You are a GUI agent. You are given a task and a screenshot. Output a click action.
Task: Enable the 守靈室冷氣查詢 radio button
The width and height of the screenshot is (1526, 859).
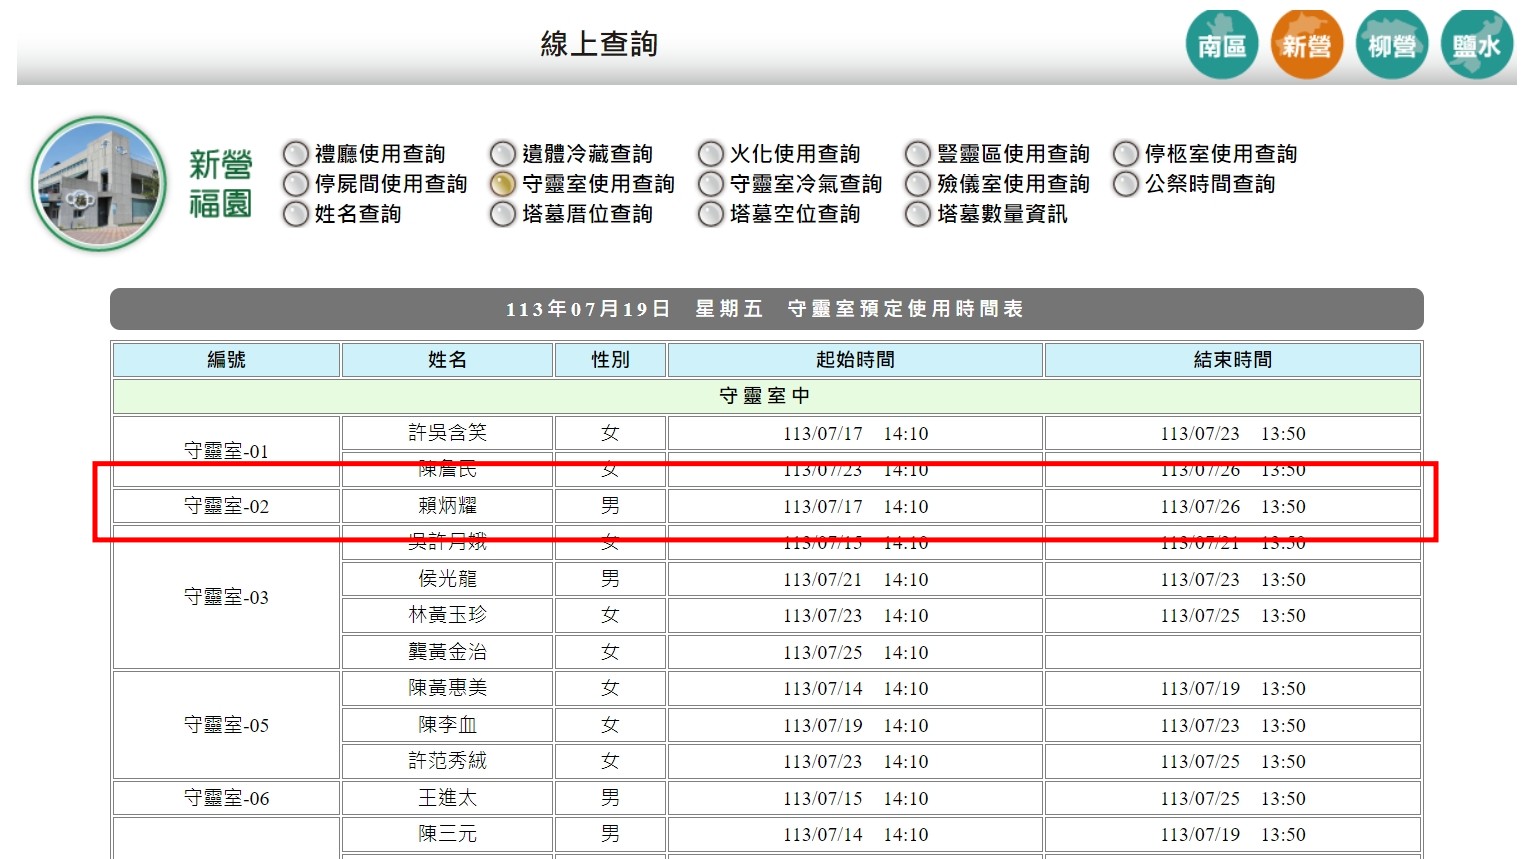click(x=711, y=184)
